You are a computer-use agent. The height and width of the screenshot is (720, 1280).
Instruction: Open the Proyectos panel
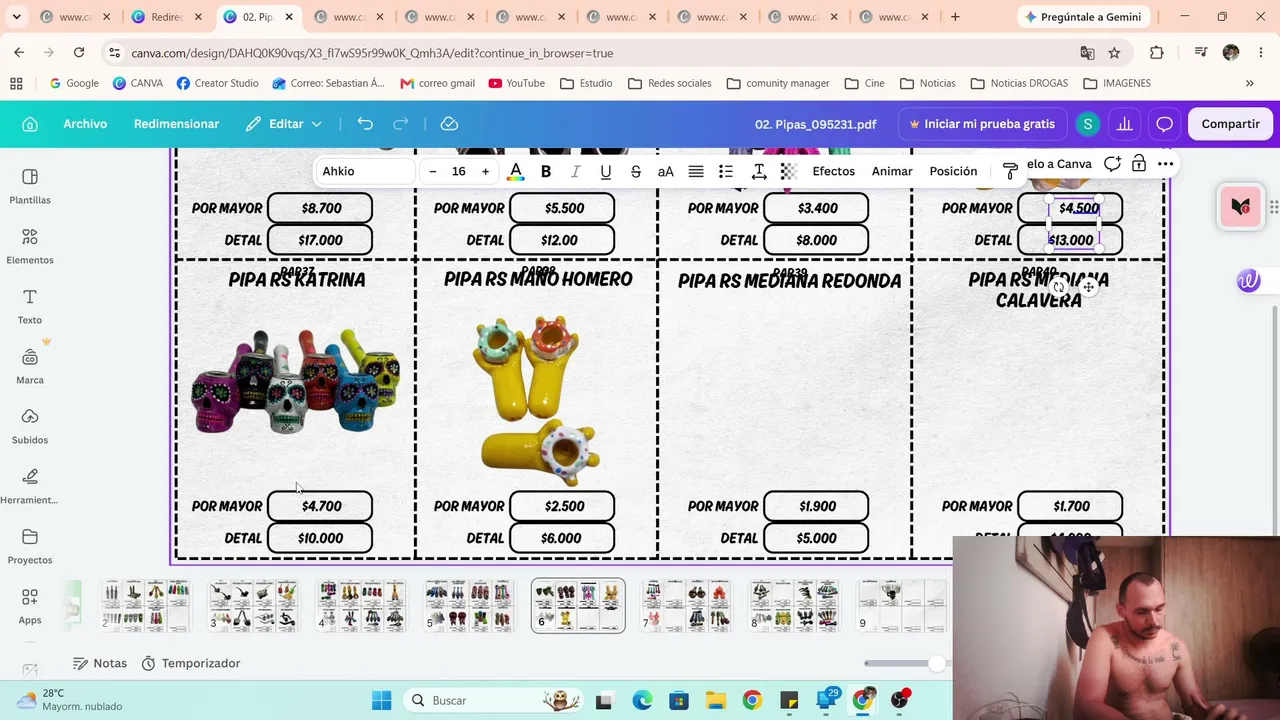(30, 546)
